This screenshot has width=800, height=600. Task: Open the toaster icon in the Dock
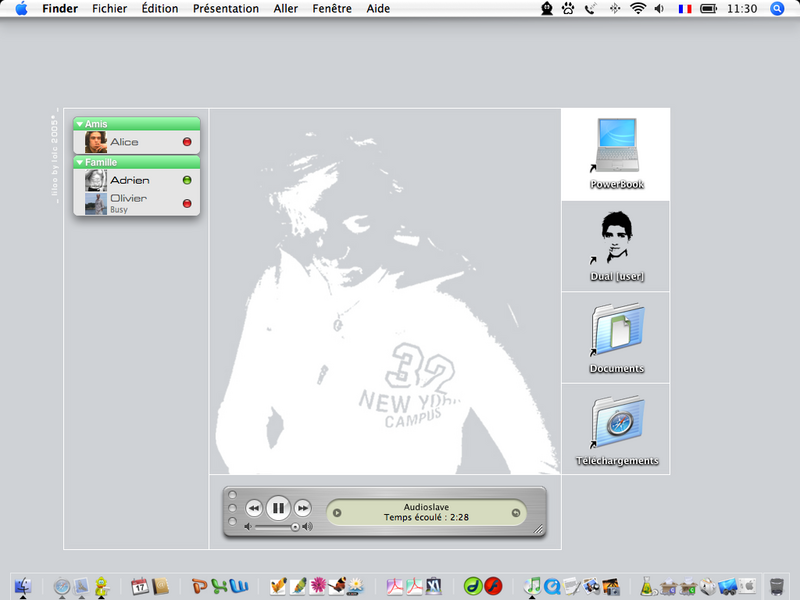(708, 586)
